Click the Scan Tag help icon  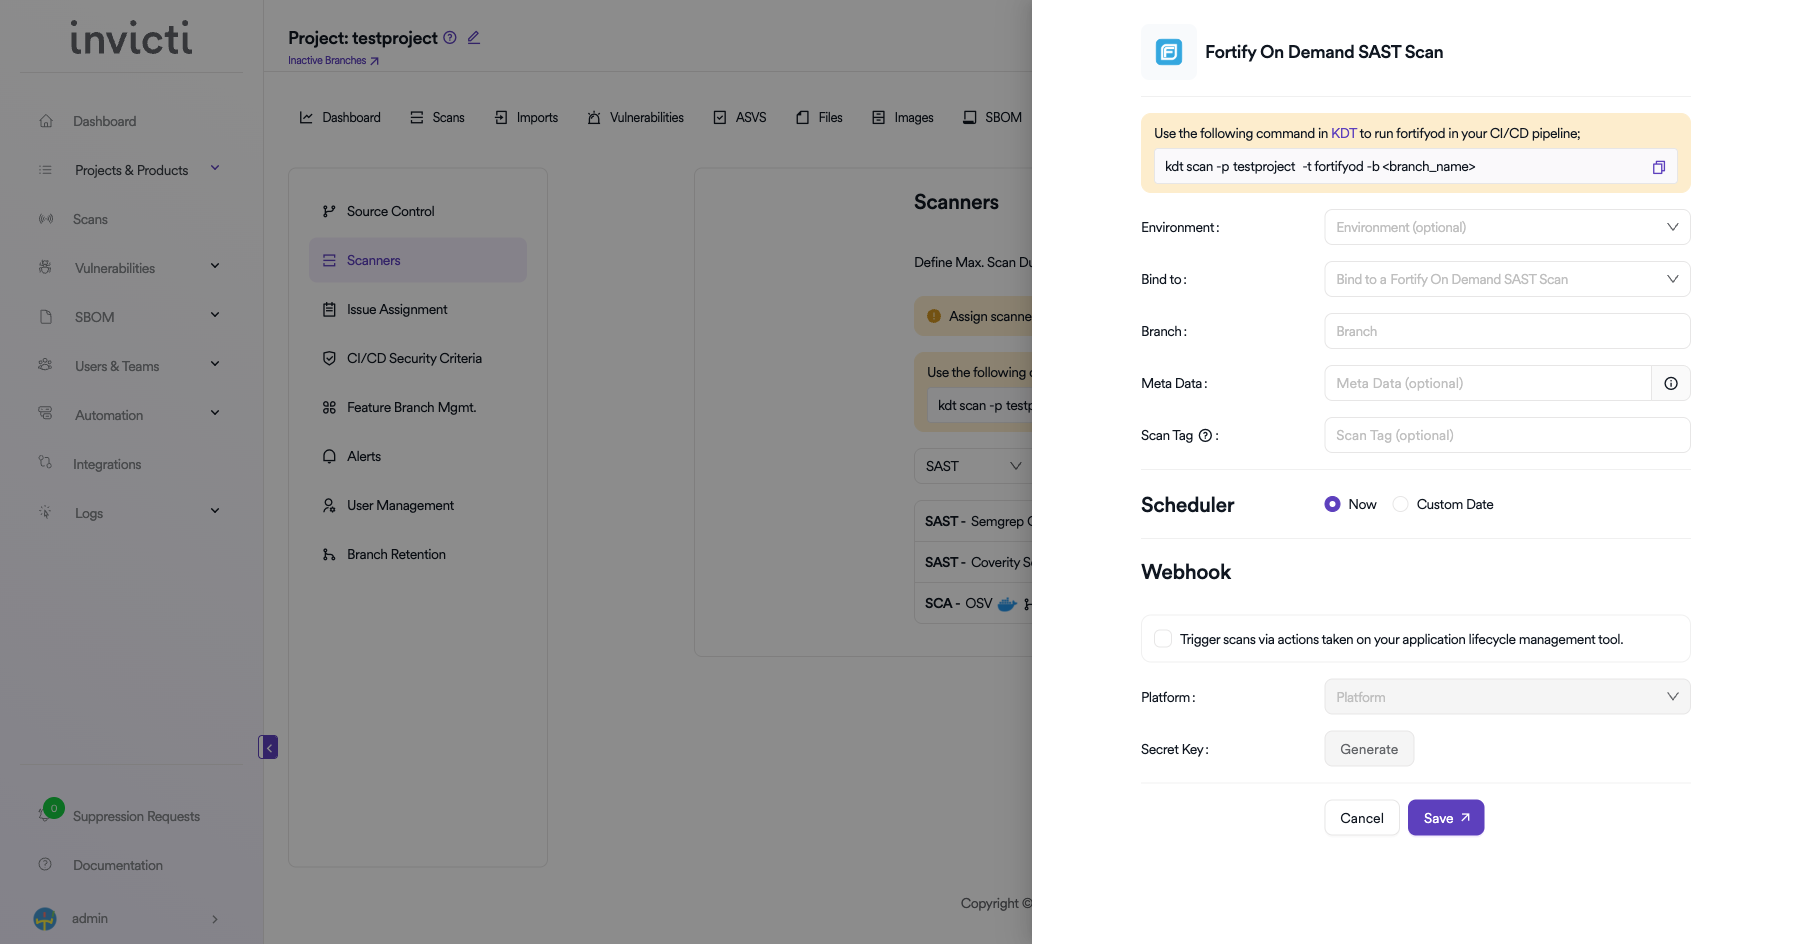(x=1205, y=436)
